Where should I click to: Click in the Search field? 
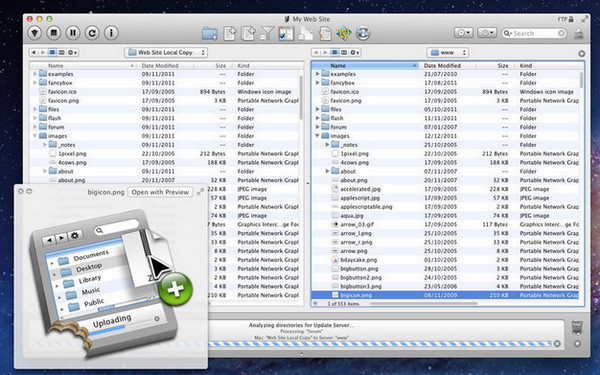click(x=534, y=33)
